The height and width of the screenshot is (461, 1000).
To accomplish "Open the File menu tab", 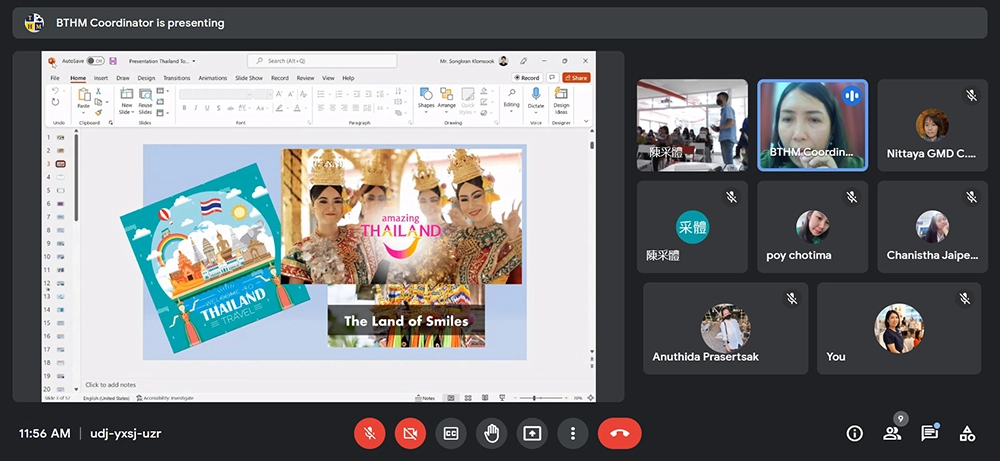I will tap(55, 78).
